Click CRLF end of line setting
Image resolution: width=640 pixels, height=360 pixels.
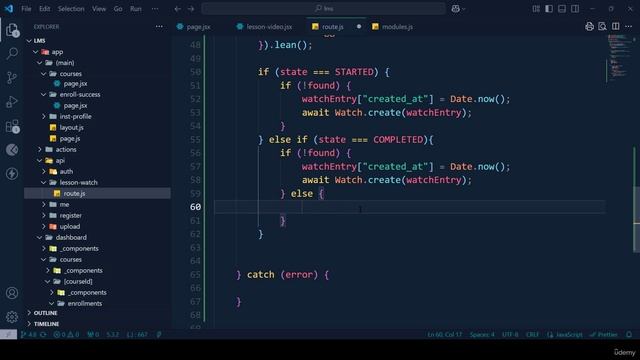coord(532,334)
